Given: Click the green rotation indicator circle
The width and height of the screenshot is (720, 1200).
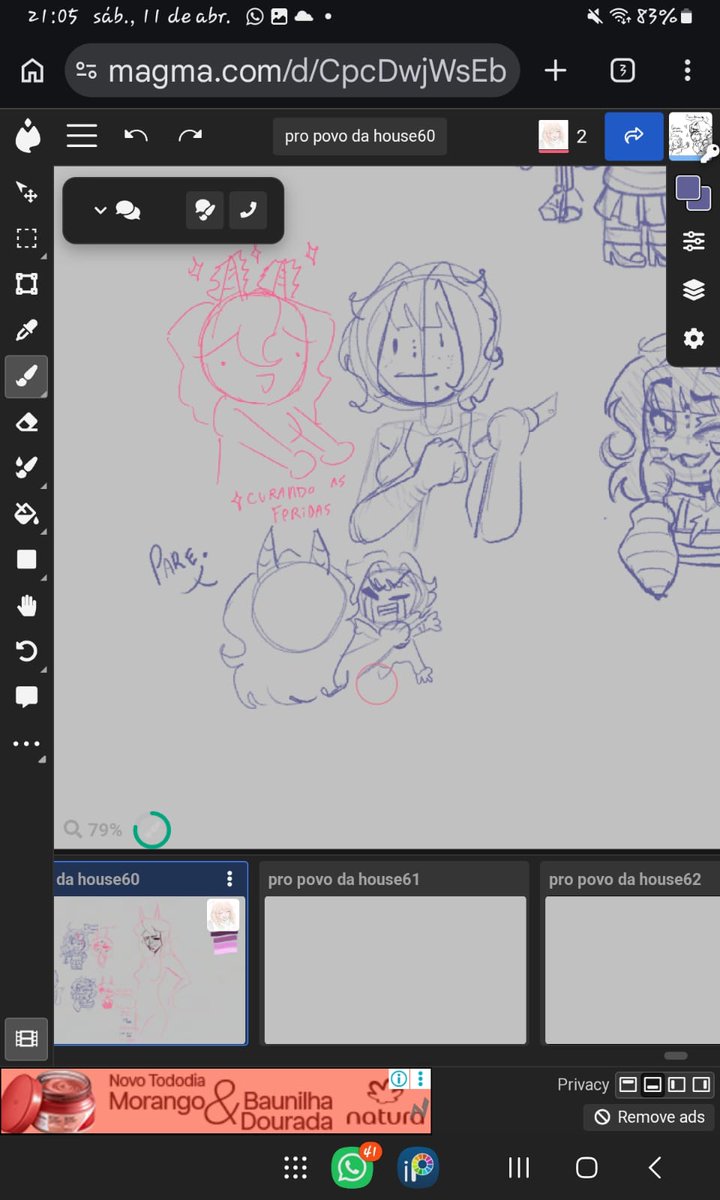Looking at the screenshot, I should point(152,829).
